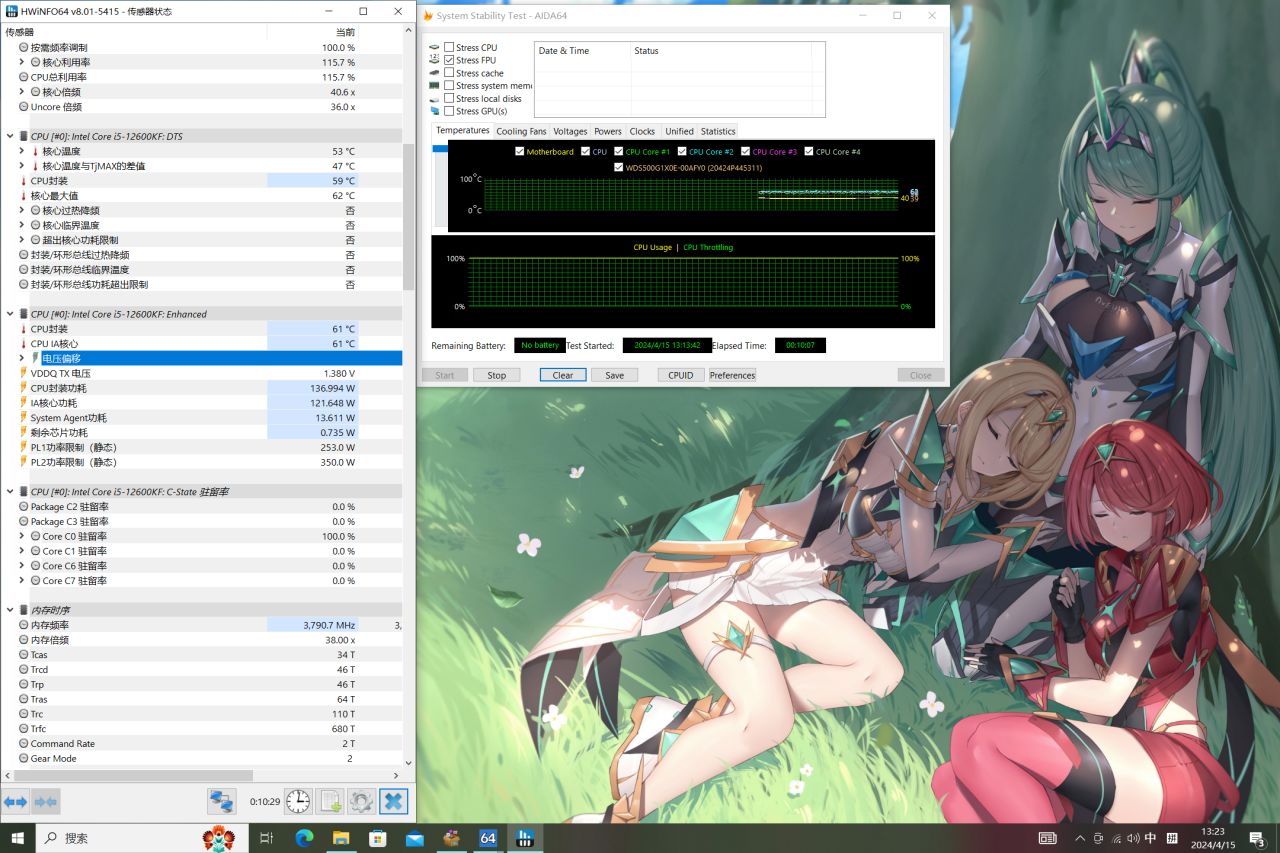Image resolution: width=1280 pixels, height=853 pixels.
Task: Enable the Stress system memory checkbox
Action: click(x=449, y=86)
